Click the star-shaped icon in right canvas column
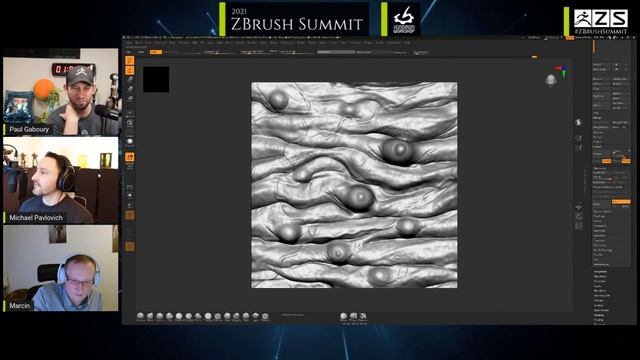640x360 pixels. 578,207
